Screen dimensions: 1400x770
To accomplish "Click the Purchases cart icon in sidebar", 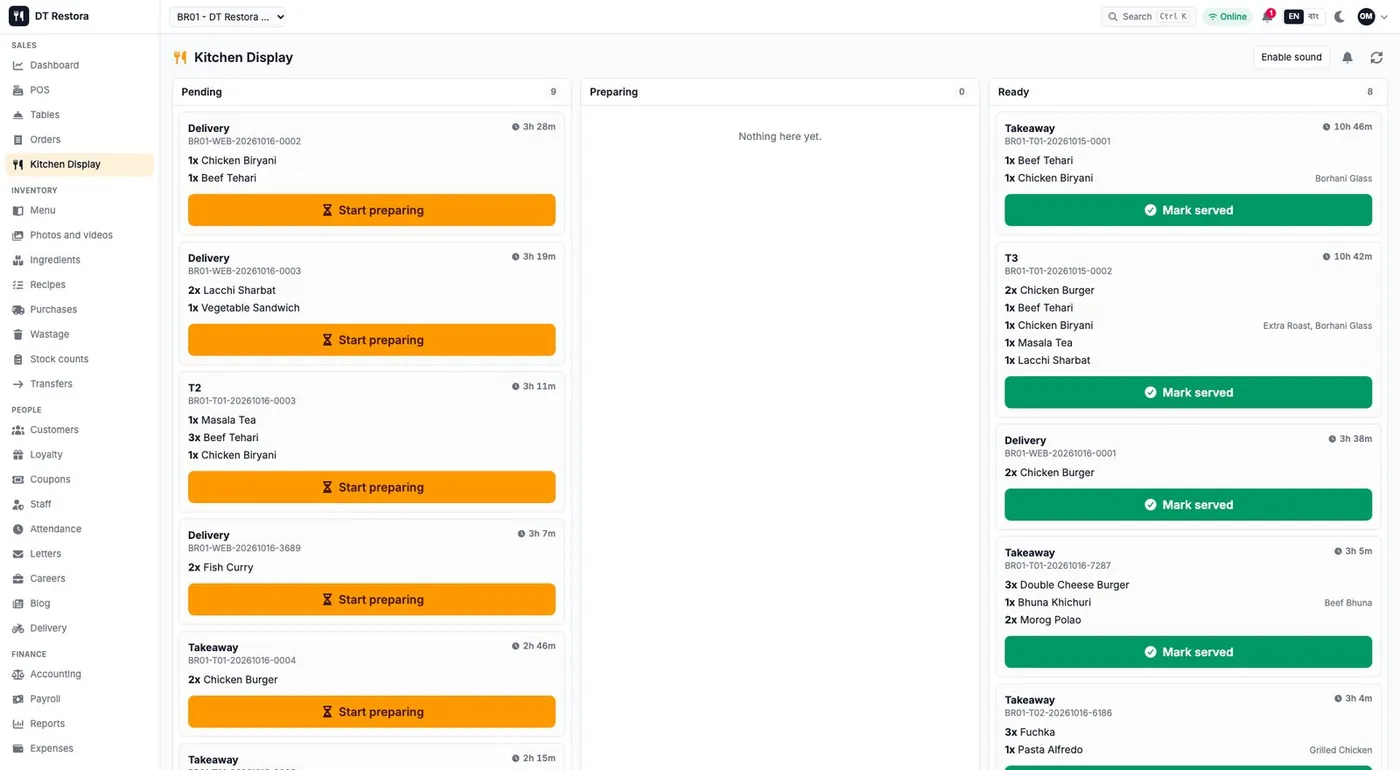I will coord(18,310).
